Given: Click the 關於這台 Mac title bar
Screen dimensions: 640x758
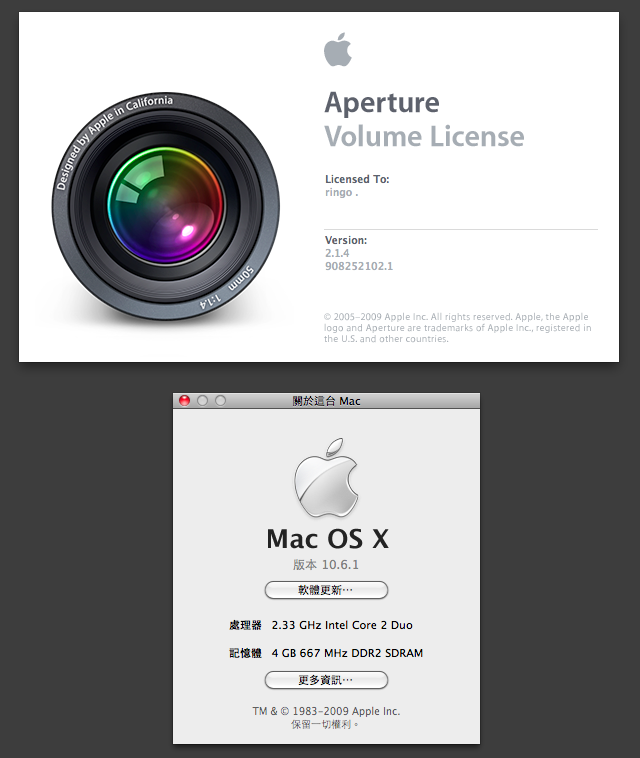Looking at the screenshot, I should pyautogui.click(x=326, y=401).
